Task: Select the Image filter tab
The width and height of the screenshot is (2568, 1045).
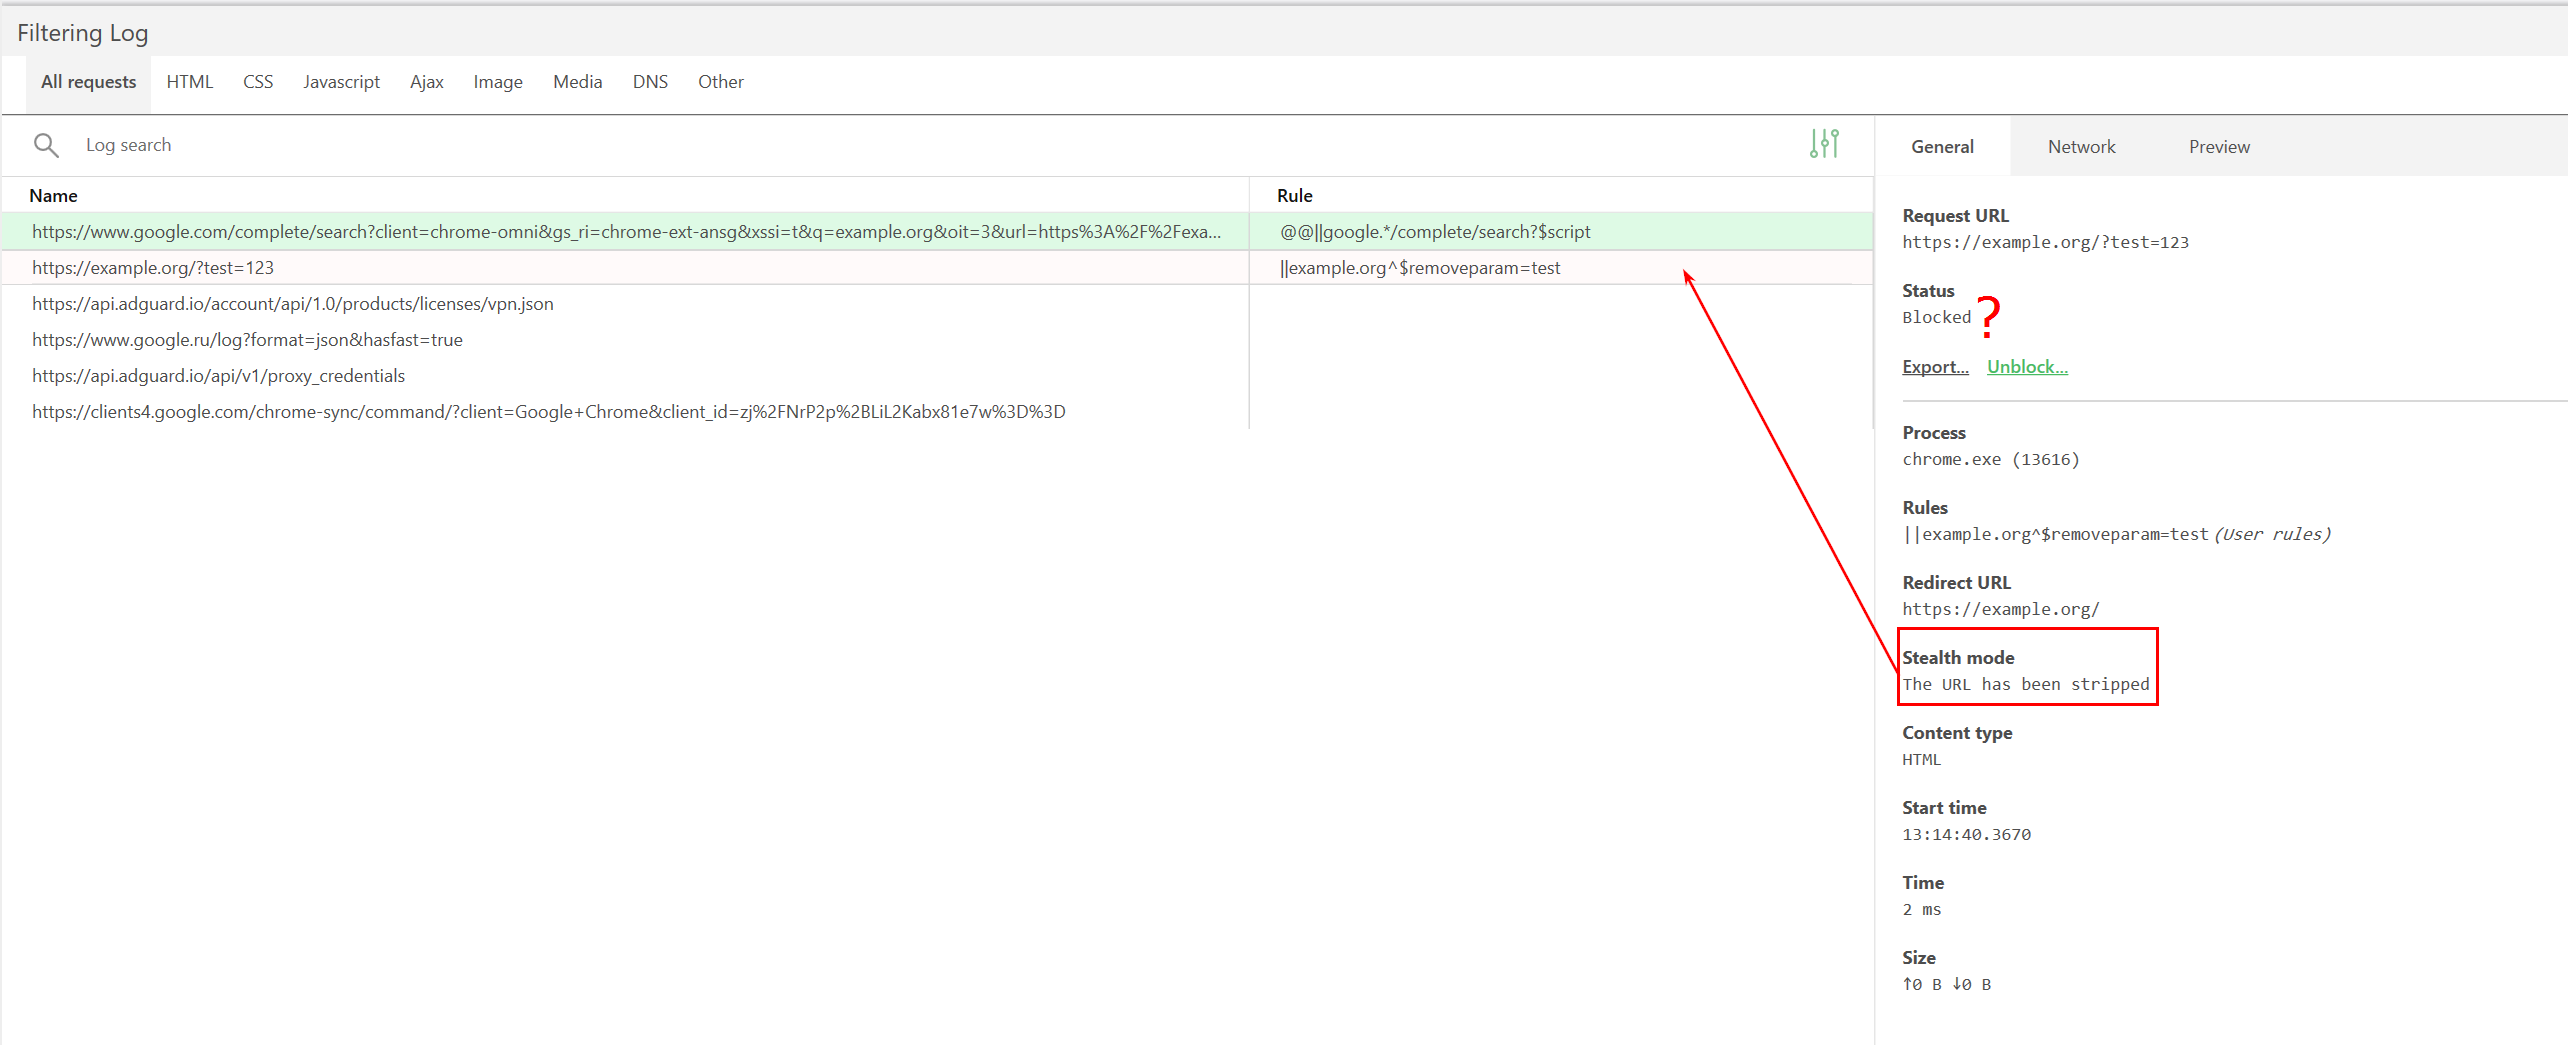Action: pyautogui.click(x=497, y=82)
